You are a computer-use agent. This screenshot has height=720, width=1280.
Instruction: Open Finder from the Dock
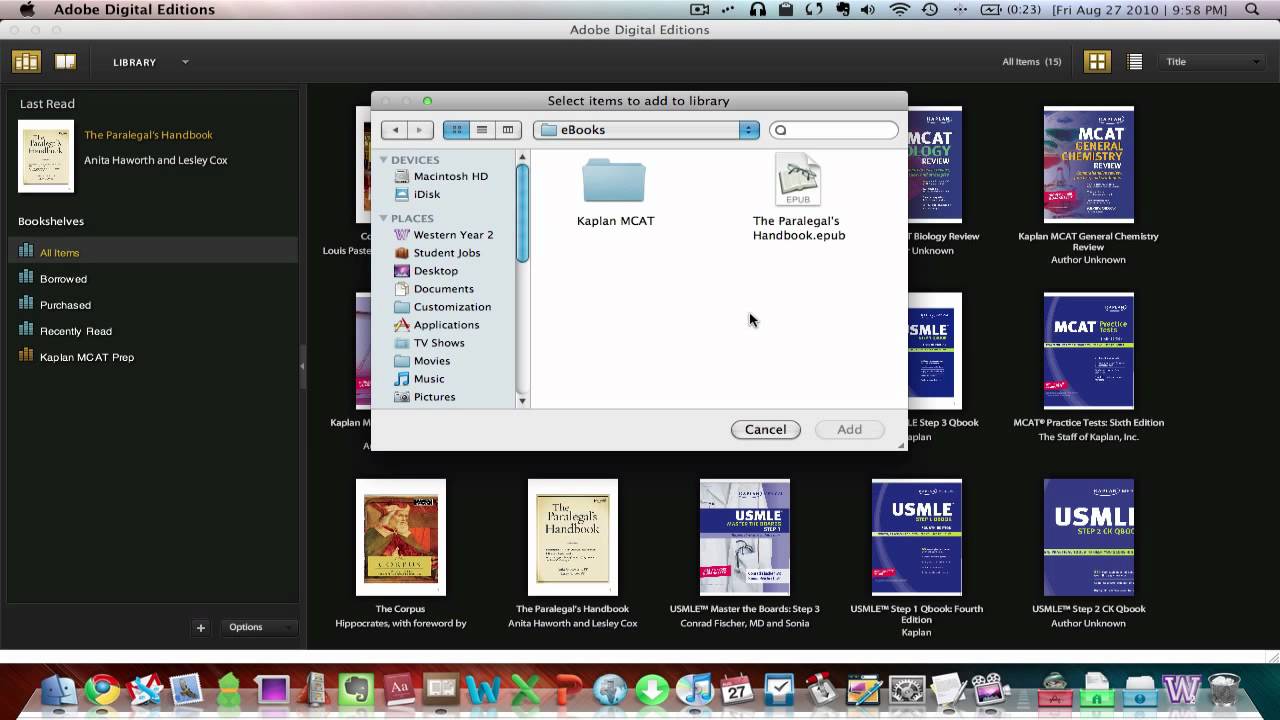[x=59, y=691]
